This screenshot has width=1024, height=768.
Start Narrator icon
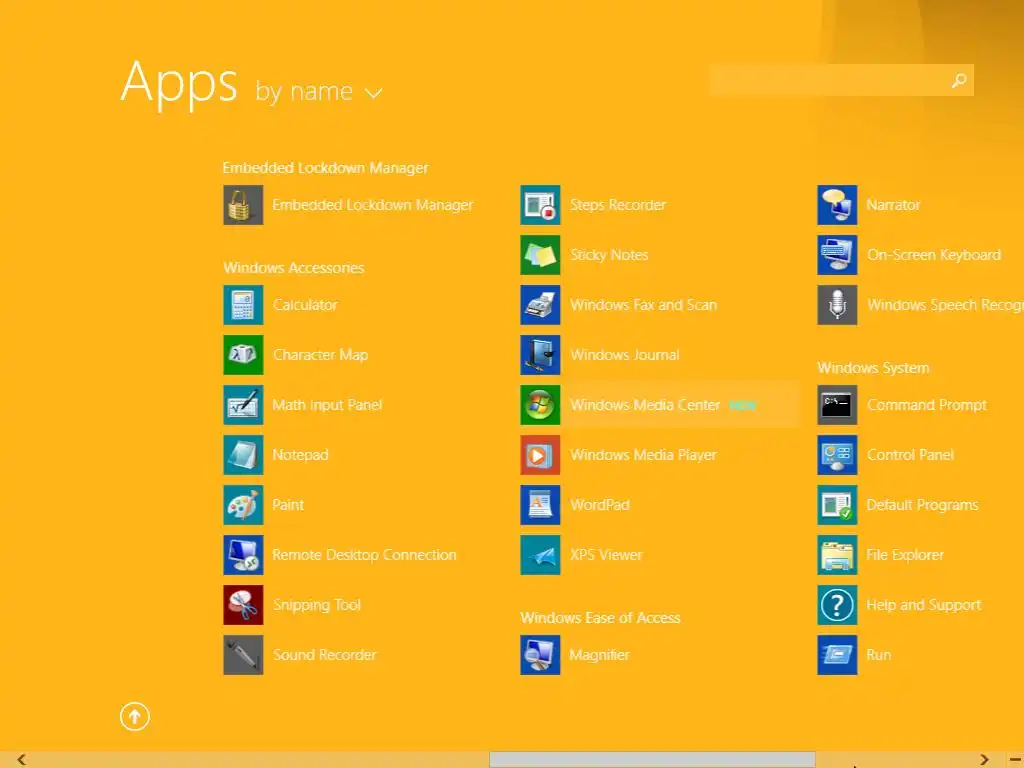pos(837,205)
